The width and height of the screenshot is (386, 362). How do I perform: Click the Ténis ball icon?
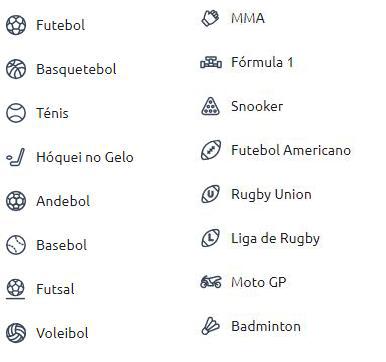(x=16, y=113)
